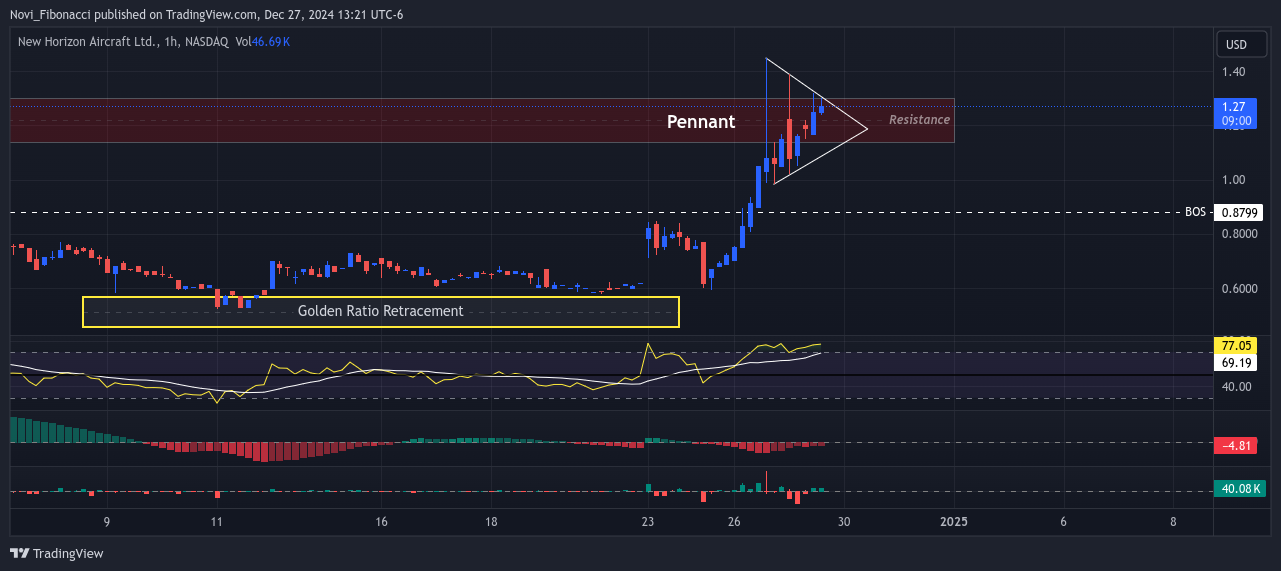Click the Vol 46.69K volume readout

(262, 43)
